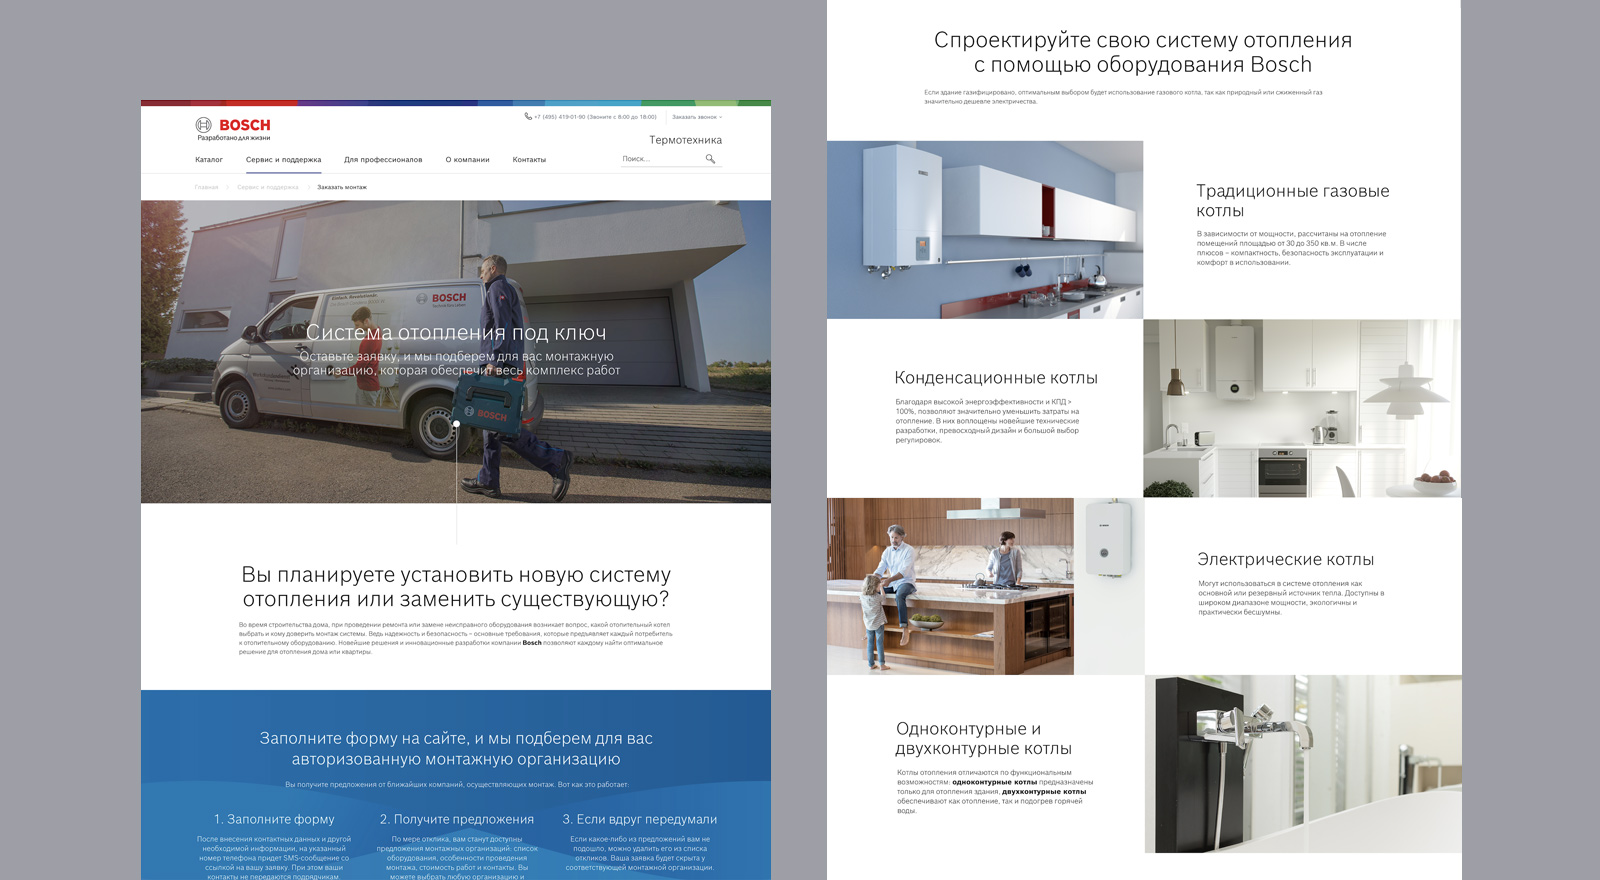The image size is (1600, 880).
Task: Click step 1. Заполните форму
Action: (x=274, y=819)
